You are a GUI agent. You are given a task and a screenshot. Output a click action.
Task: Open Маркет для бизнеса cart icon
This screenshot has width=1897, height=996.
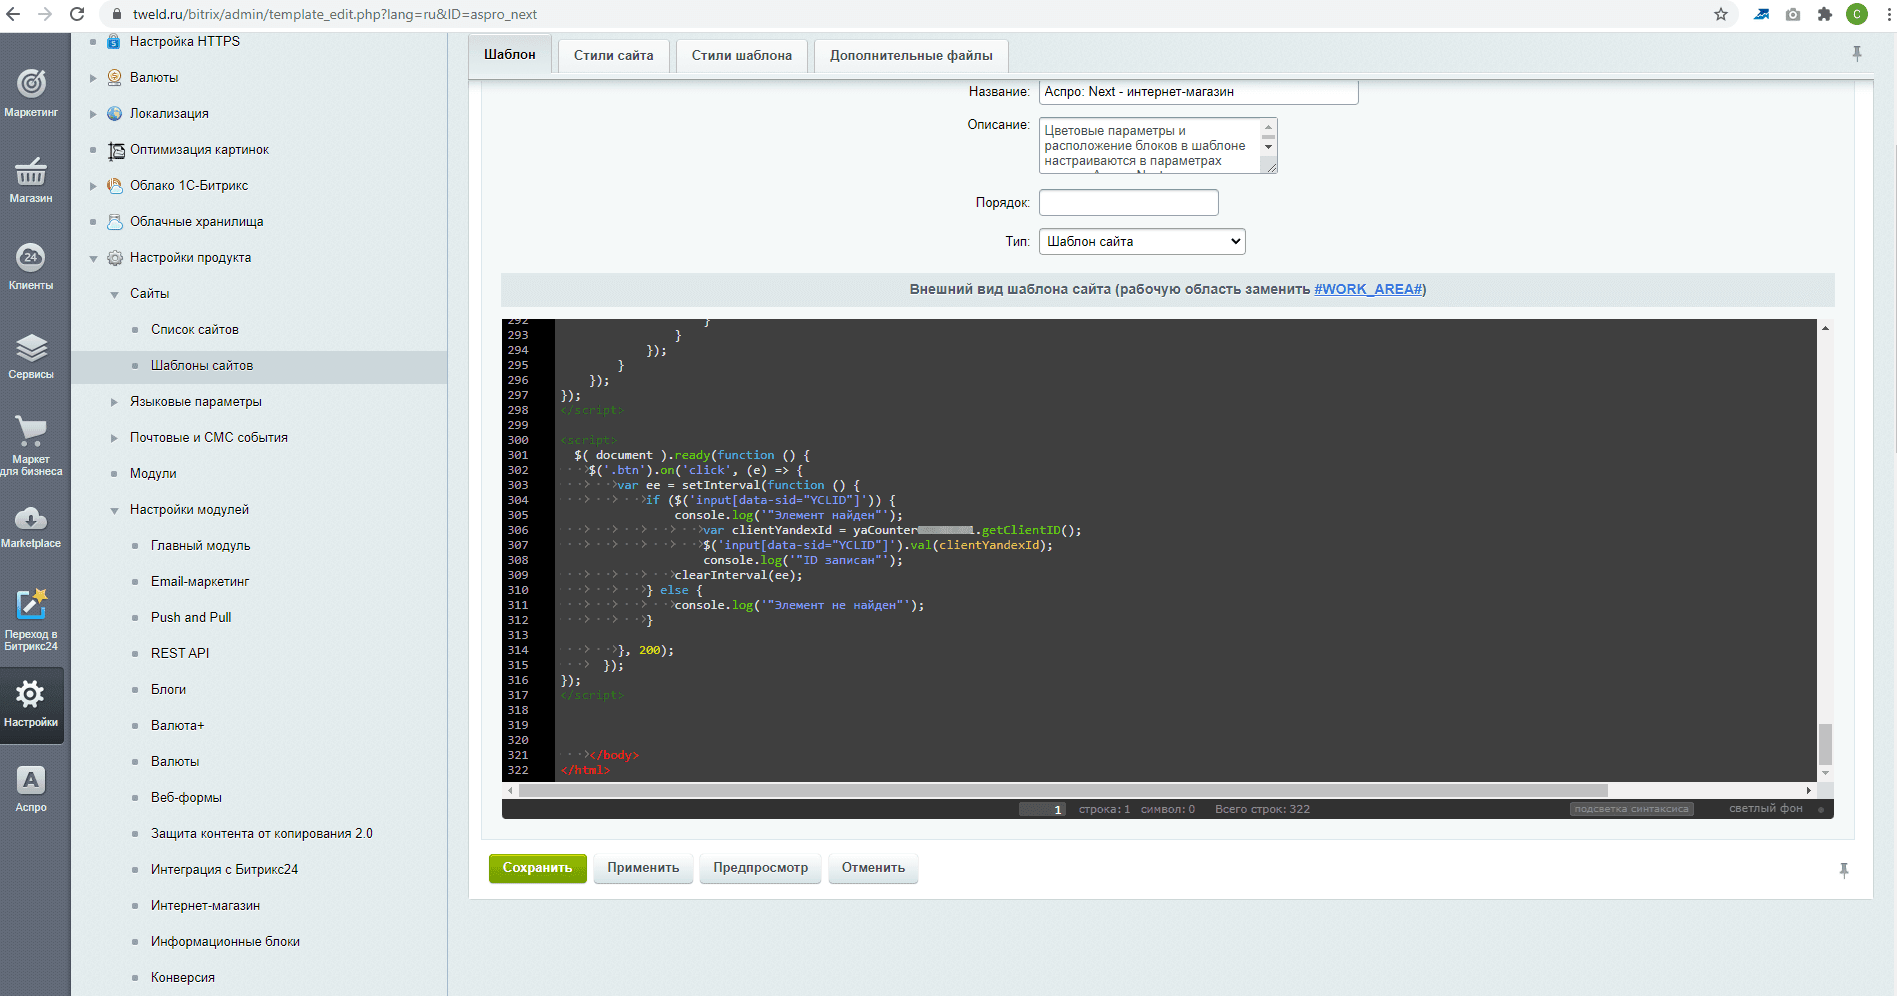tap(31, 445)
